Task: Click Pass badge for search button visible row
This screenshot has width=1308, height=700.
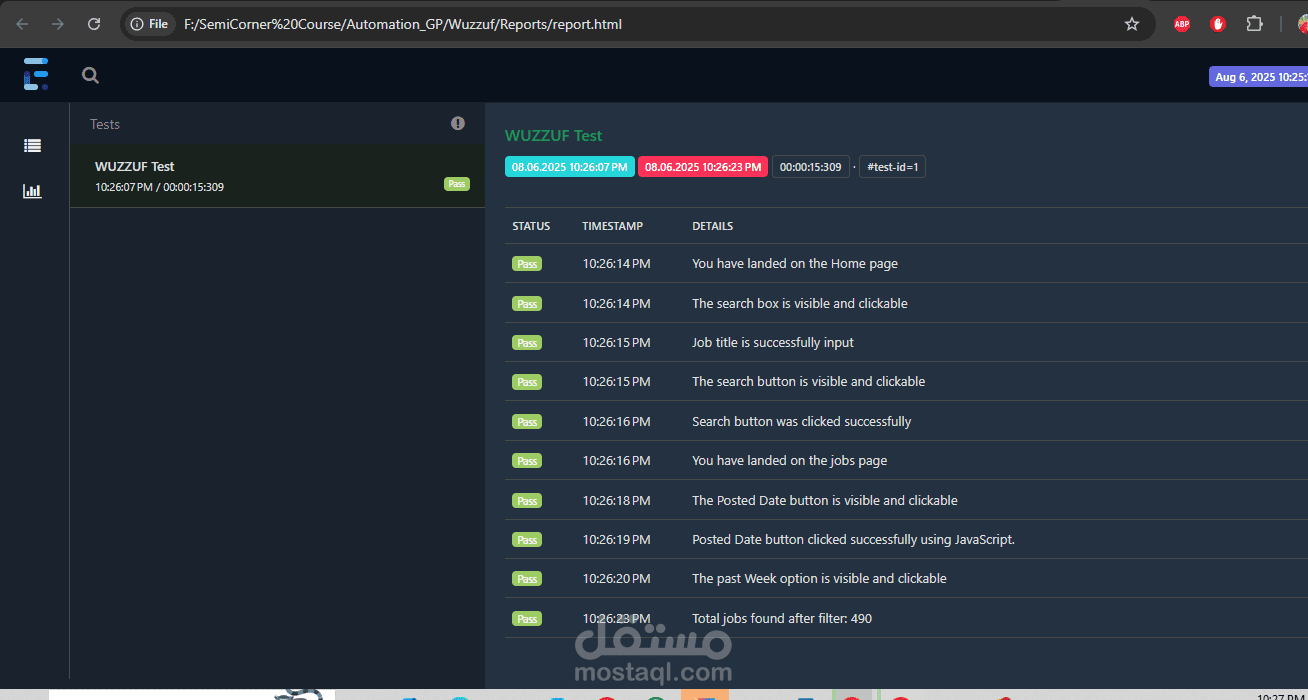Action: click(527, 382)
